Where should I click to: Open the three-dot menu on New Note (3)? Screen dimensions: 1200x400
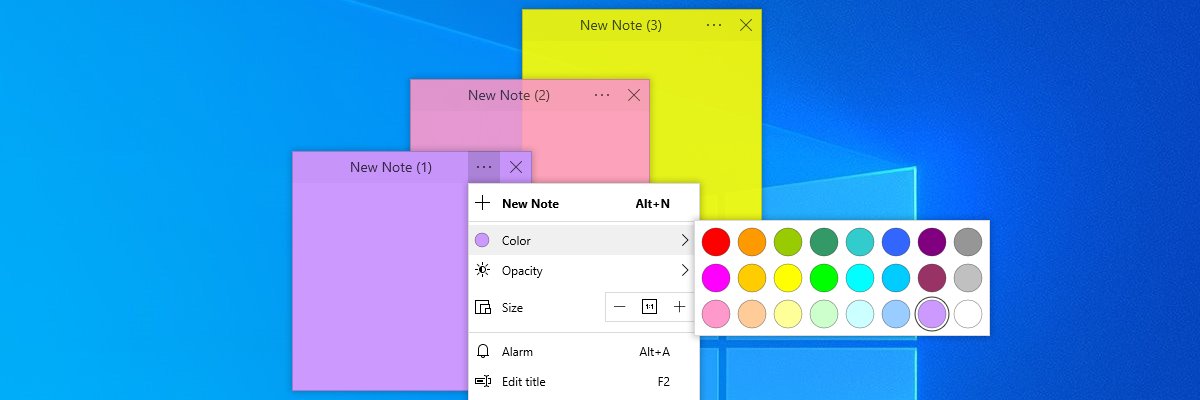[714, 25]
